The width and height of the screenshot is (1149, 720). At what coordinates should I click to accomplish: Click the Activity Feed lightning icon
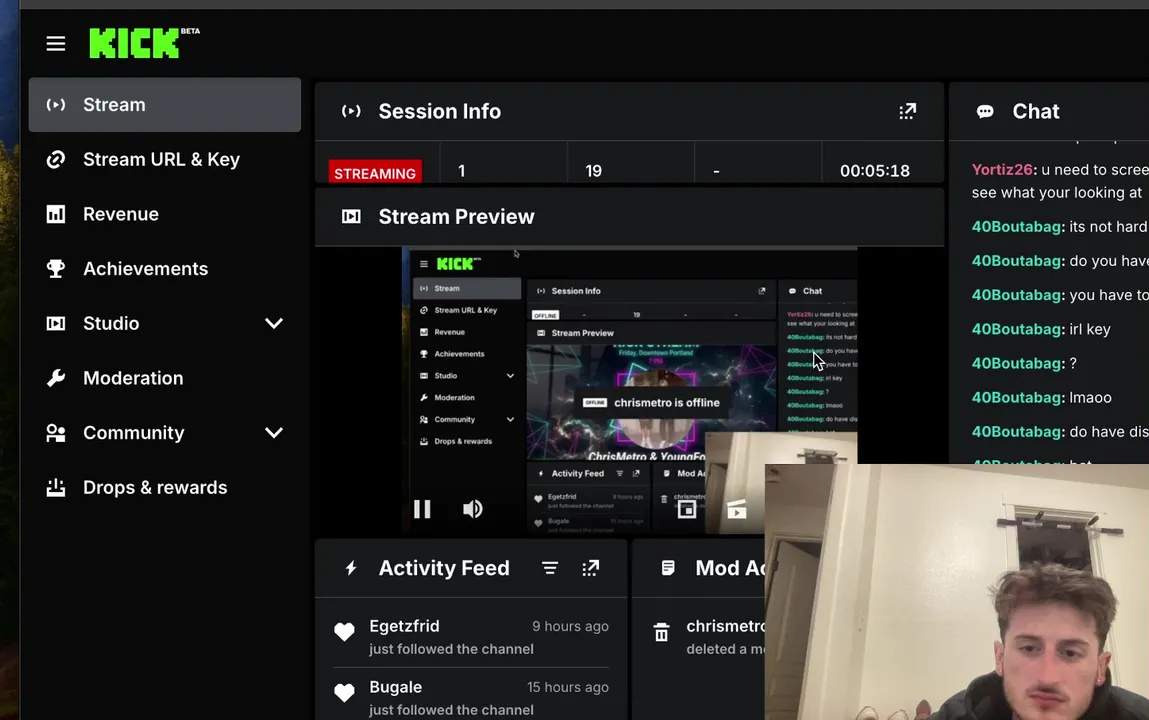click(351, 568)
